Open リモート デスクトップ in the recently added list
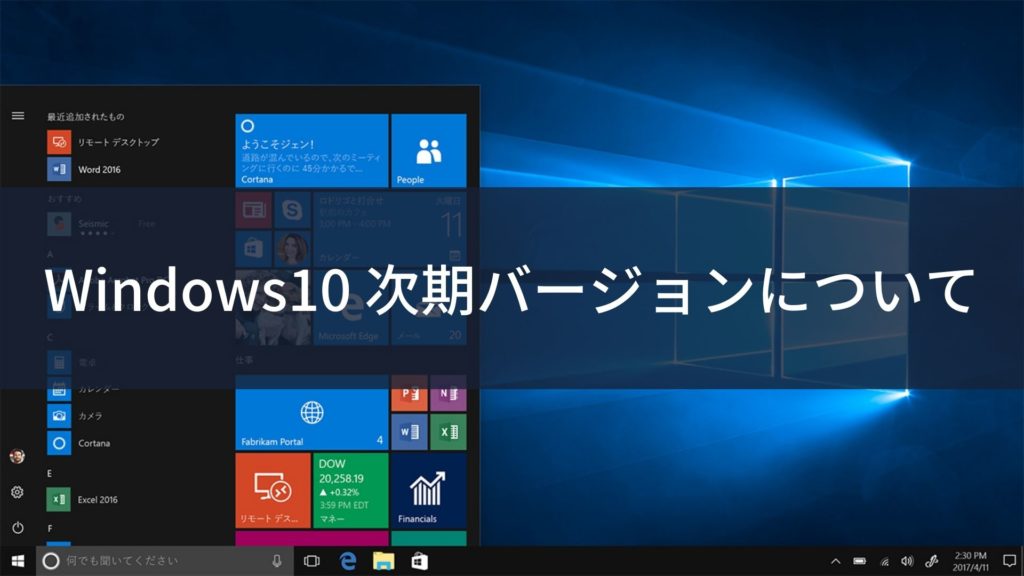 click(x=103, y=142)
